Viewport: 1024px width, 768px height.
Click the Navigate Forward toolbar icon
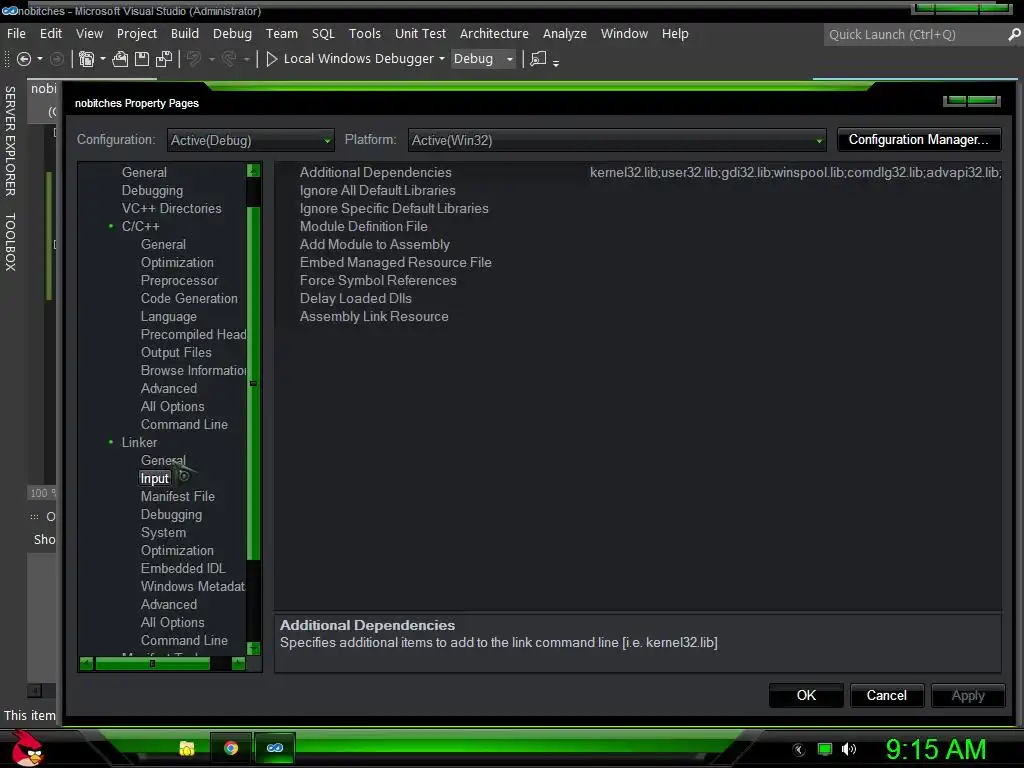(57, 59)
